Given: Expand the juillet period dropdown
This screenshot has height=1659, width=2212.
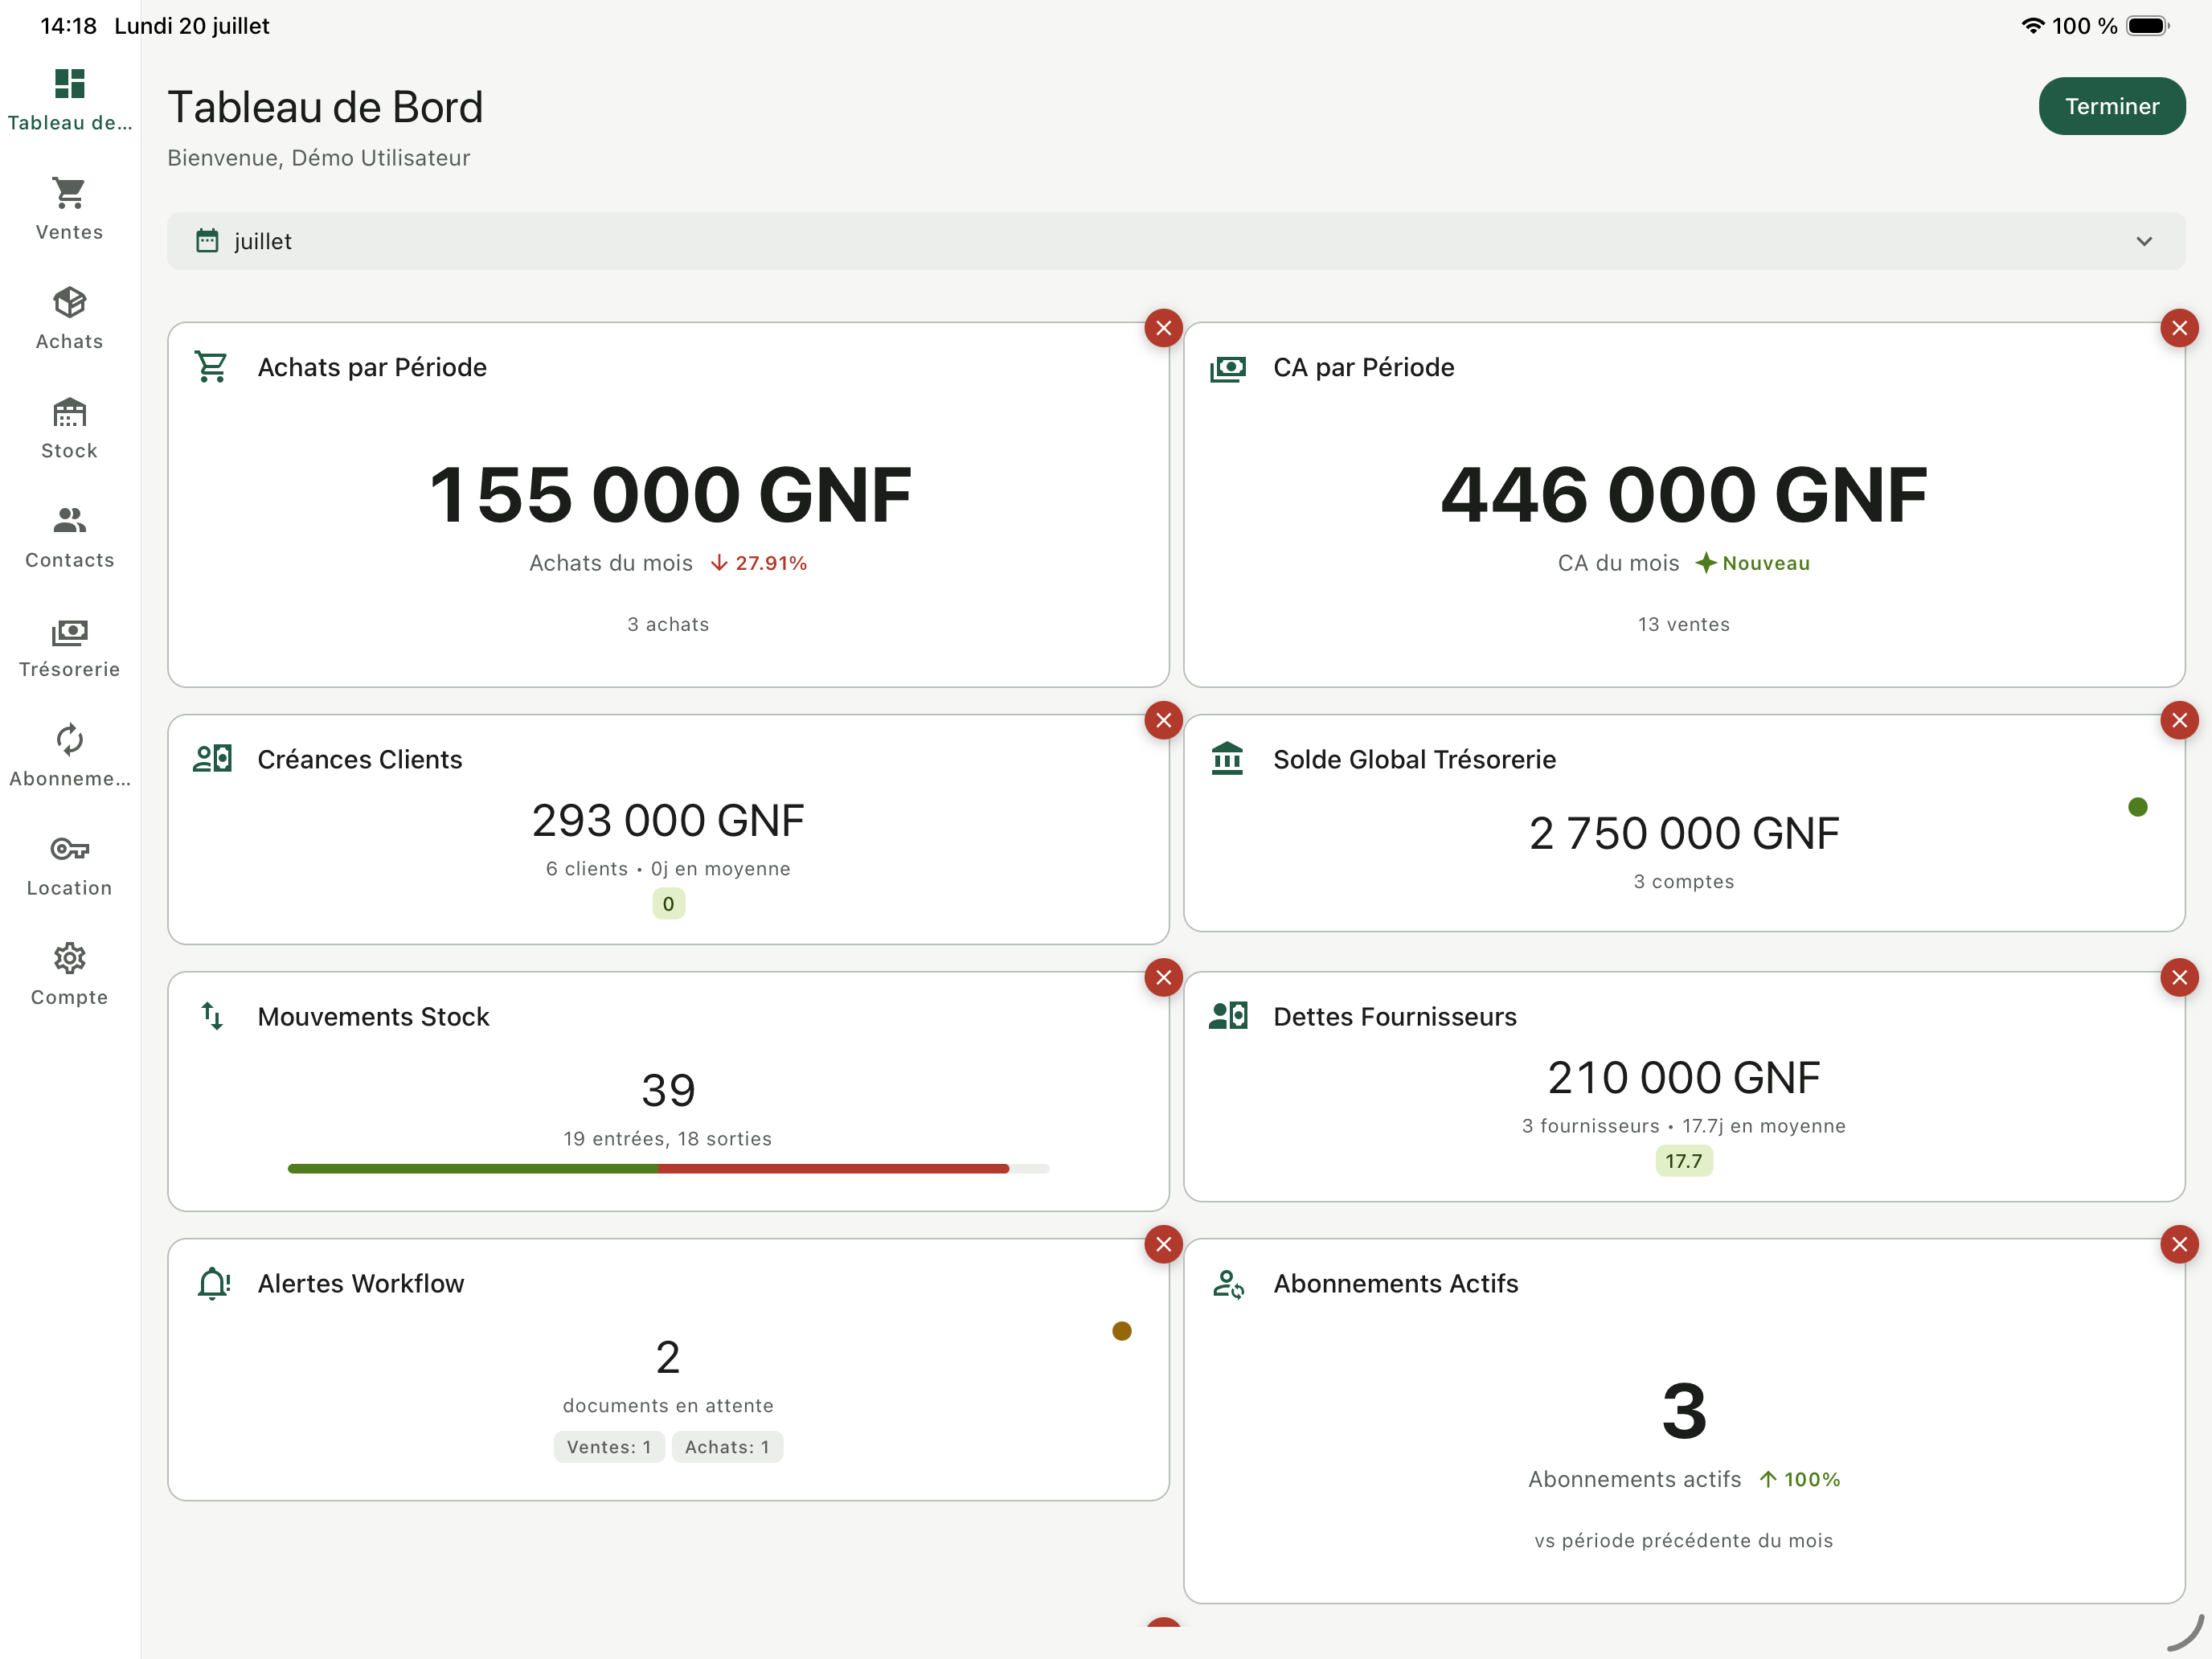Looking at the screenshot, I should coord(1176,241).
